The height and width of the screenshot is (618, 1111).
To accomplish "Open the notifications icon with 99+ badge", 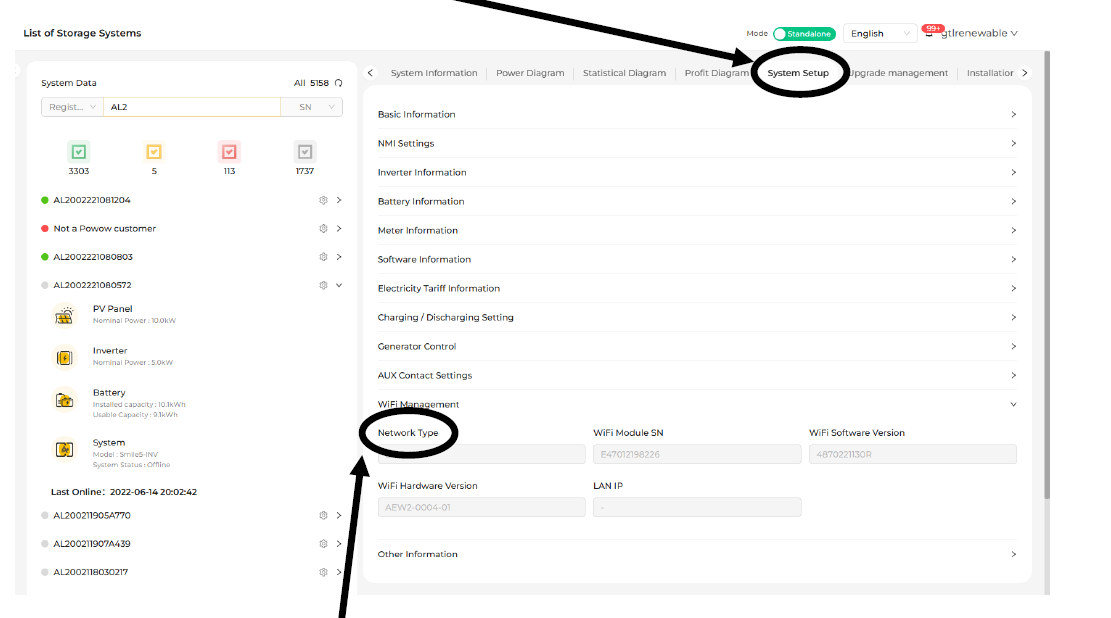I will pyautogui.click(x=931, y=34).
